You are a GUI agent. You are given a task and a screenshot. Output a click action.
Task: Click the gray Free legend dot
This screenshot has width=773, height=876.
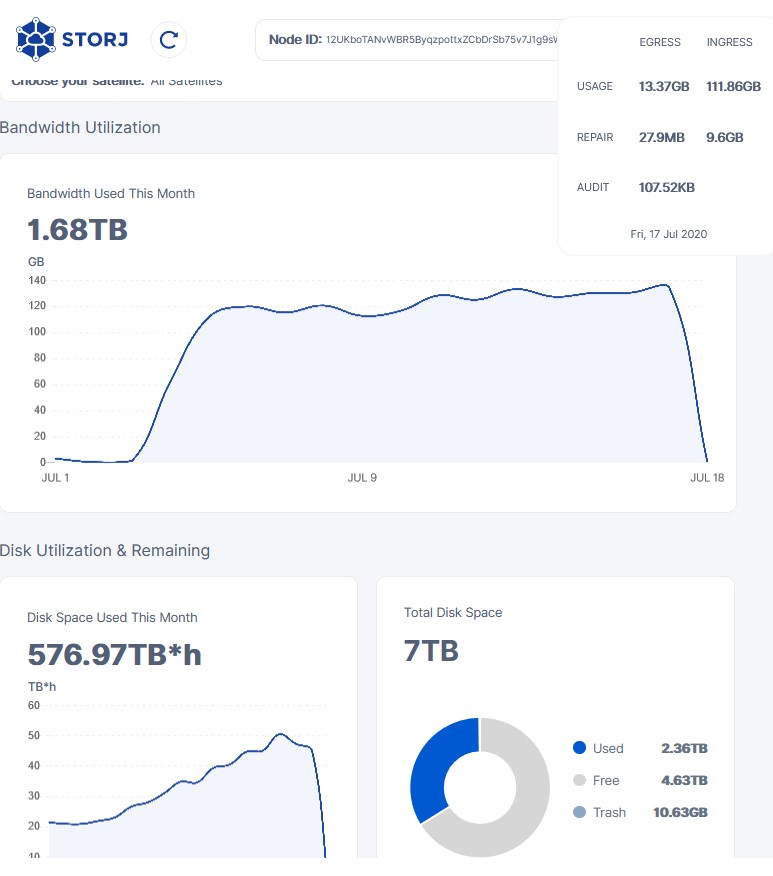pos(579,780)
